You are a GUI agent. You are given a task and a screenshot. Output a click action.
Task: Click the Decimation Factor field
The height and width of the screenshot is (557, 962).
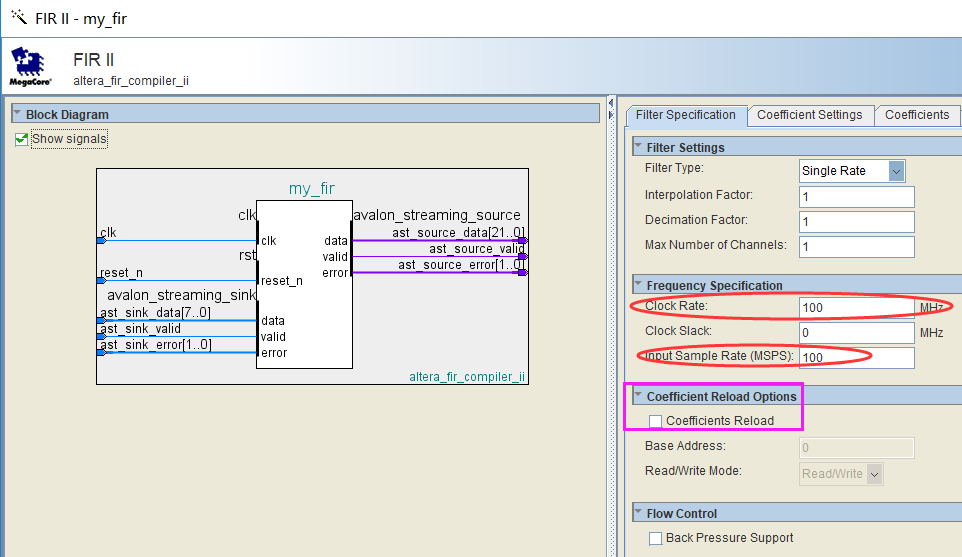tap(856, 222)
